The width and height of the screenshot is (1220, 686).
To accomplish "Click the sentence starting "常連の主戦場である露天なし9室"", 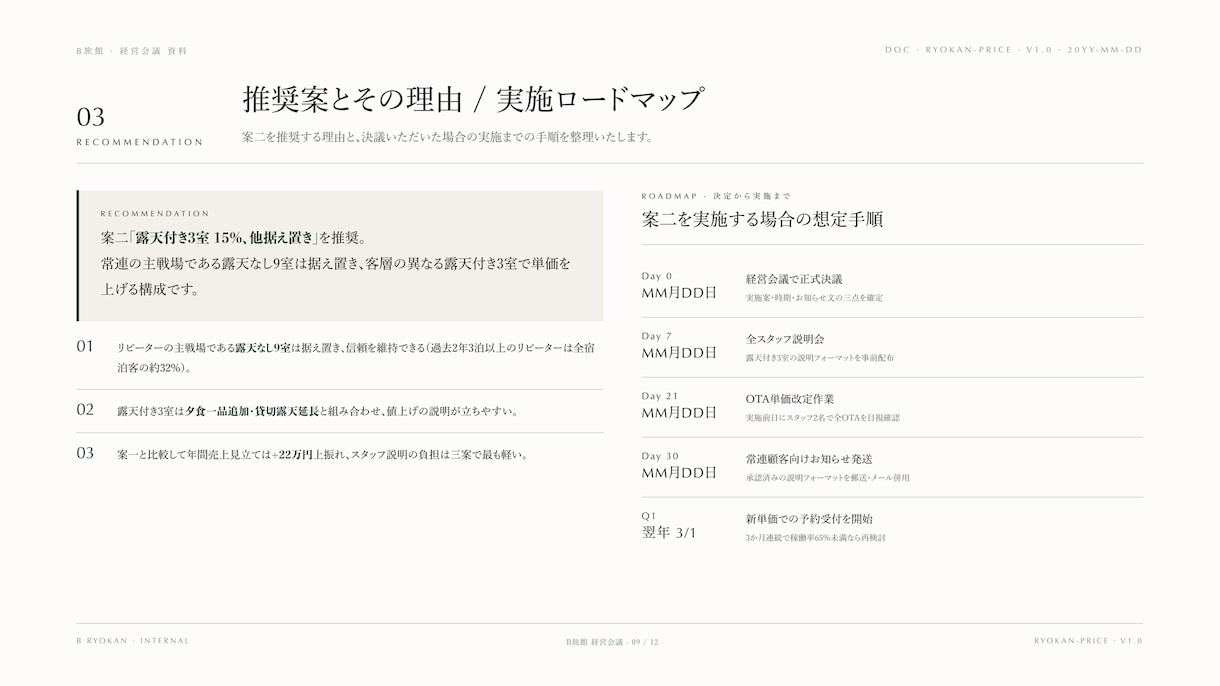I will pyautogui.click(x=336, y=264).
